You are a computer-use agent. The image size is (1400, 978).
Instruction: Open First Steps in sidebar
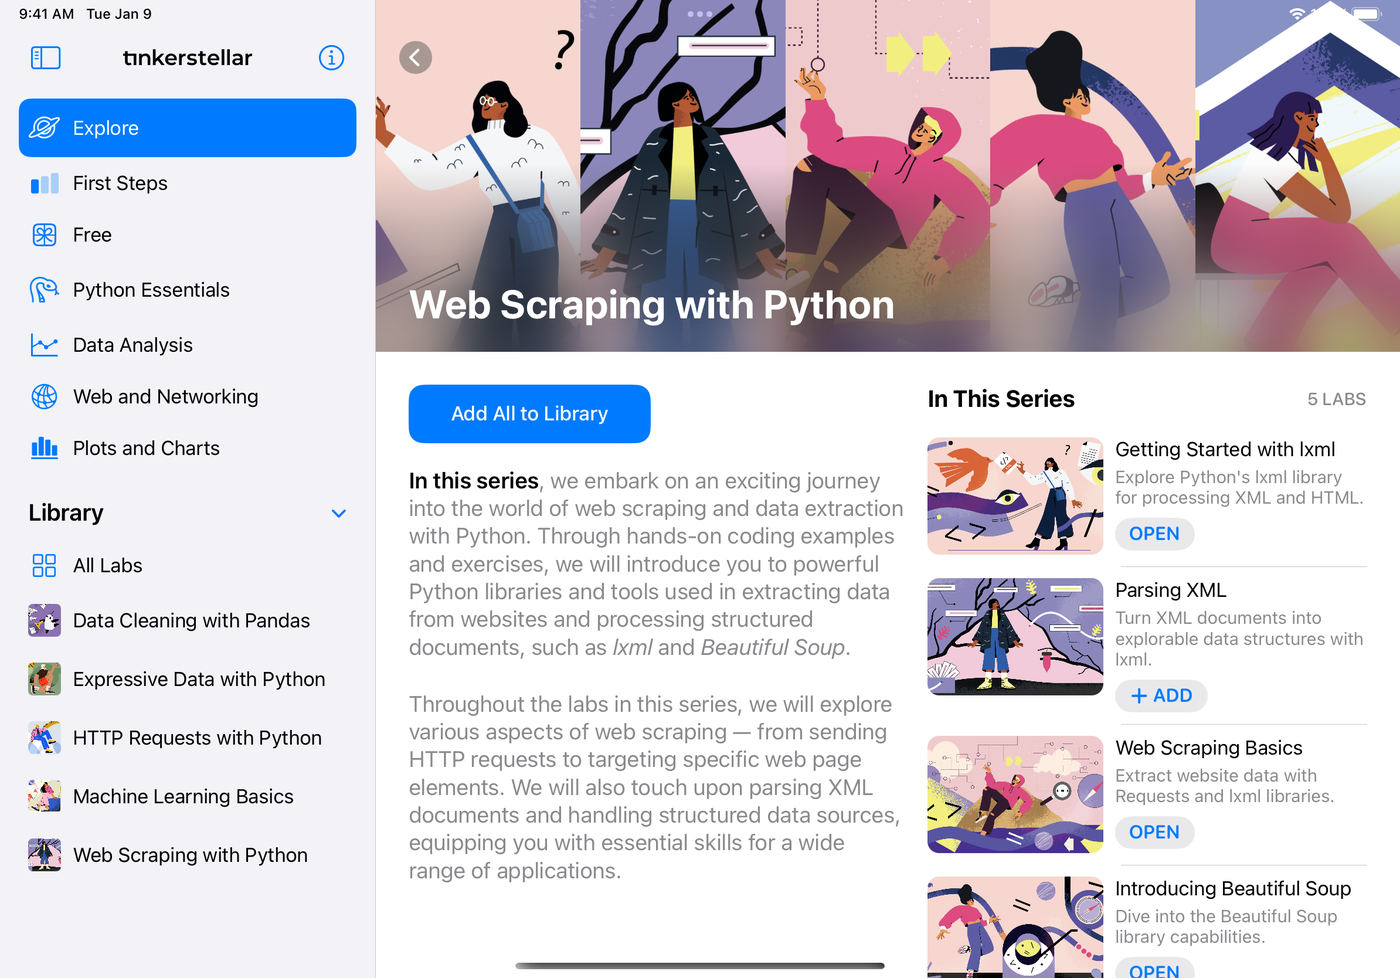tap(120, 183)
